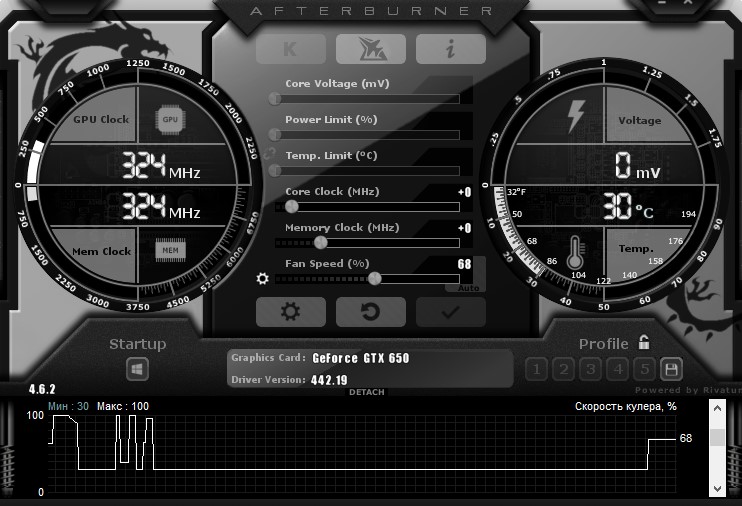Select profile slot 1

536,369
